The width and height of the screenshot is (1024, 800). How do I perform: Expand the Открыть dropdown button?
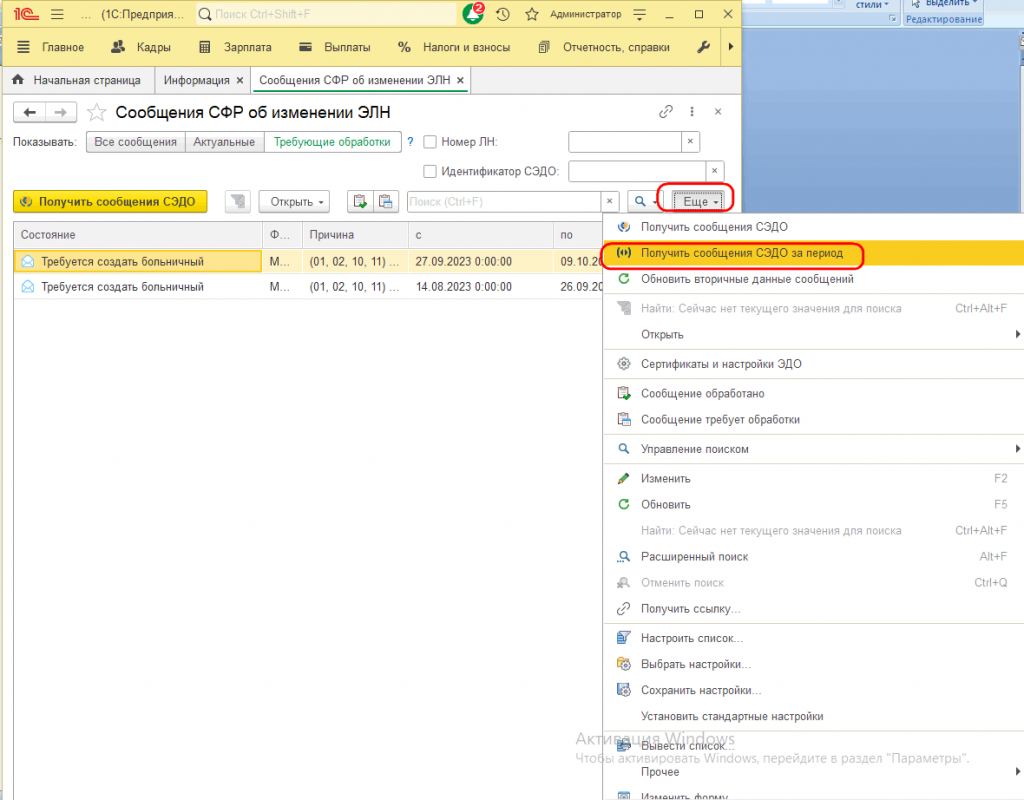point(295,202)
